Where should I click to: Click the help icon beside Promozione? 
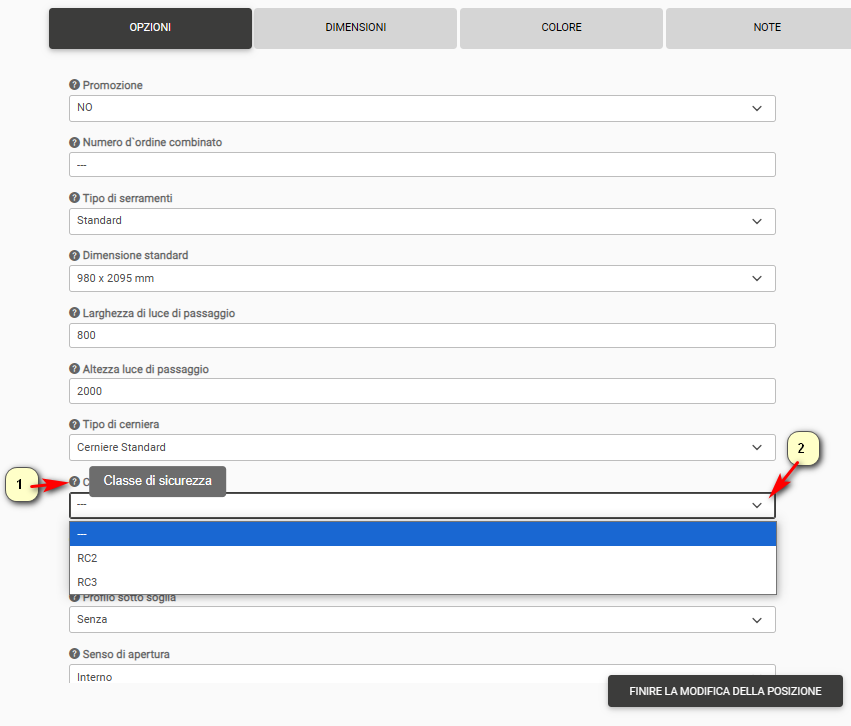[x=74, y=86]
